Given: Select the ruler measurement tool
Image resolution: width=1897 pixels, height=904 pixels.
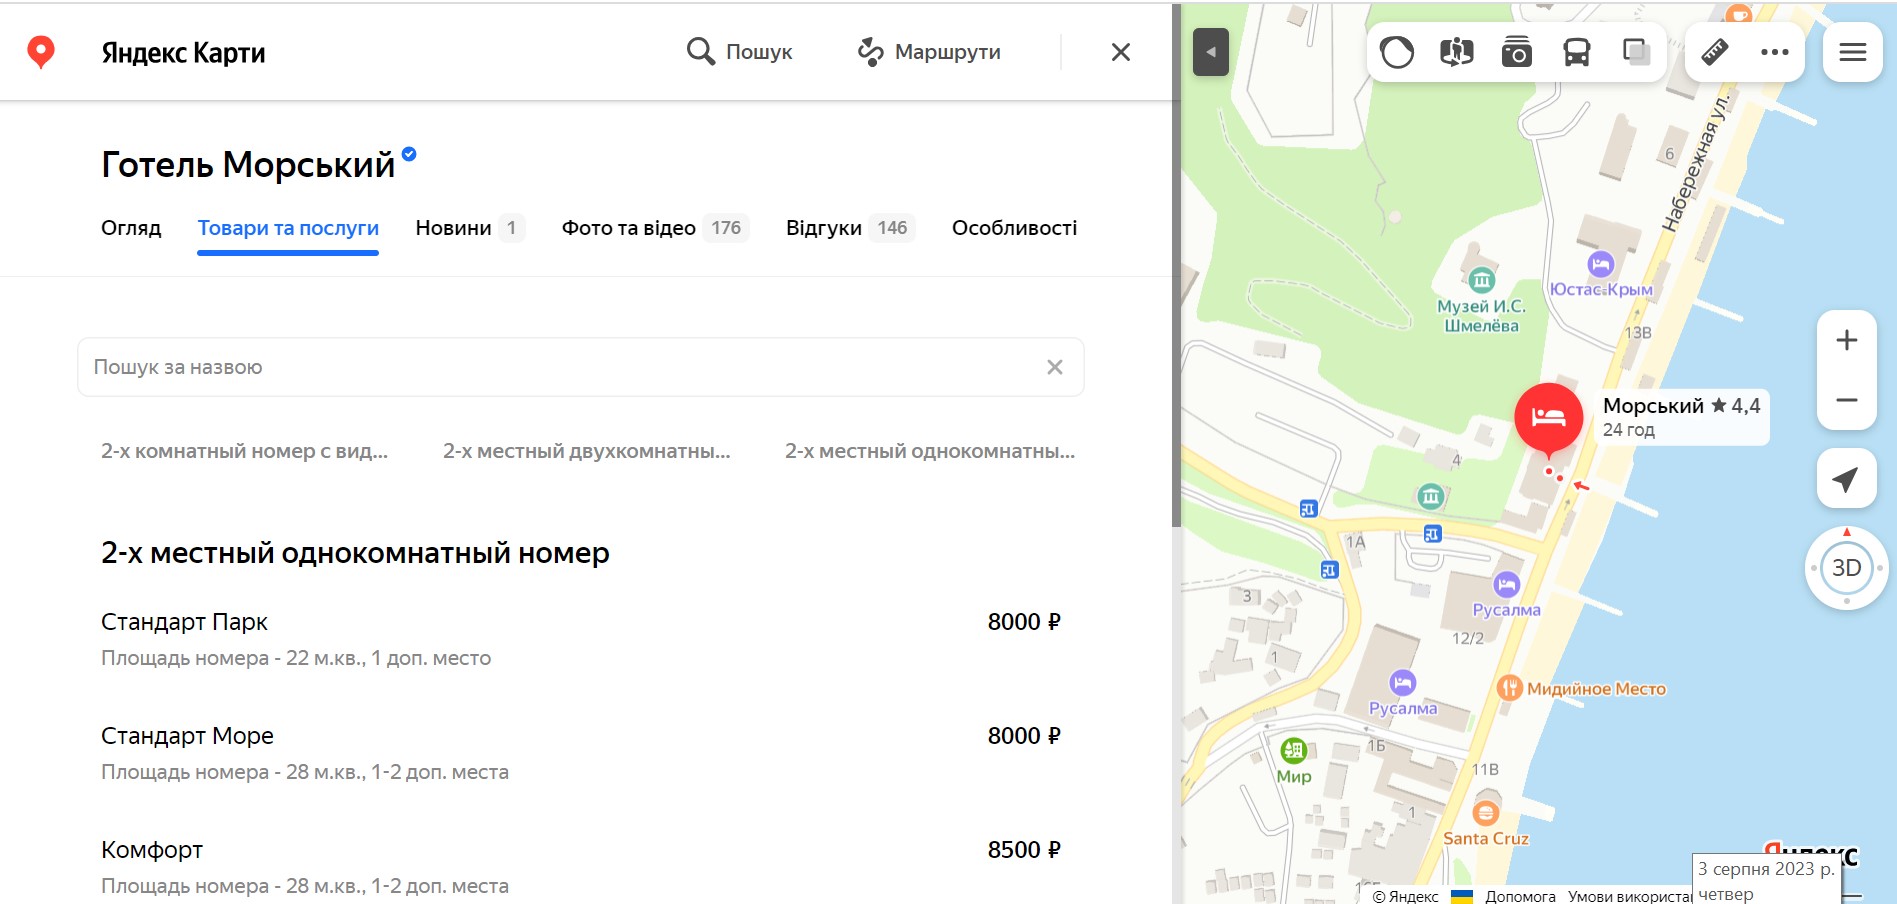Looking at the screenshot, I should click(x=1715, y=52).
